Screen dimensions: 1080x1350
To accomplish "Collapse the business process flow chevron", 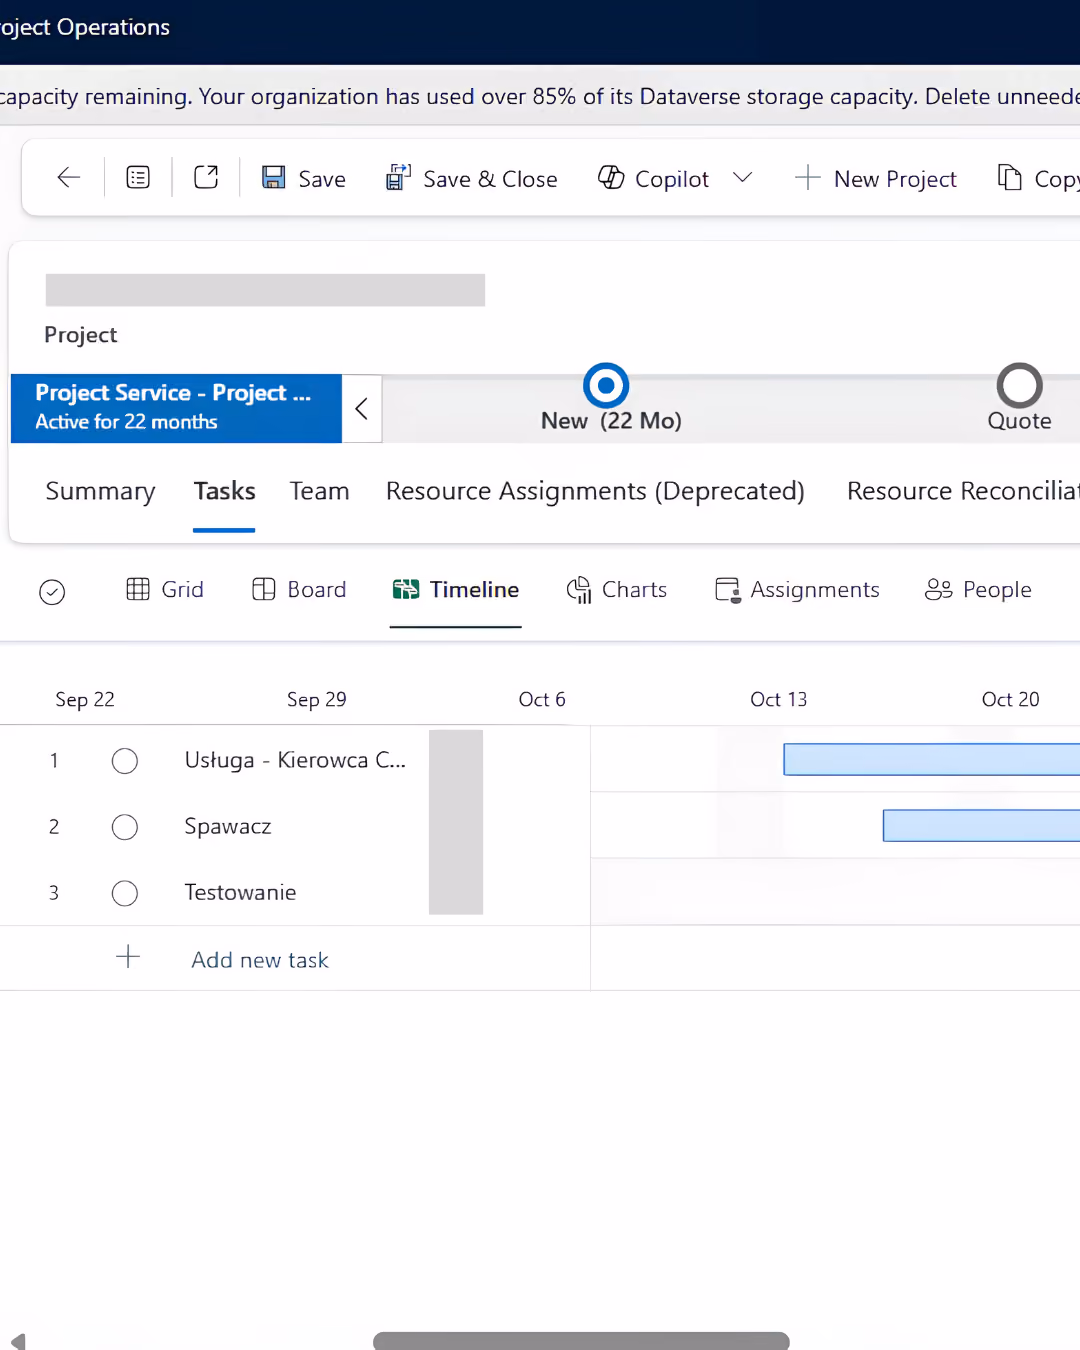I will point(362,408).
